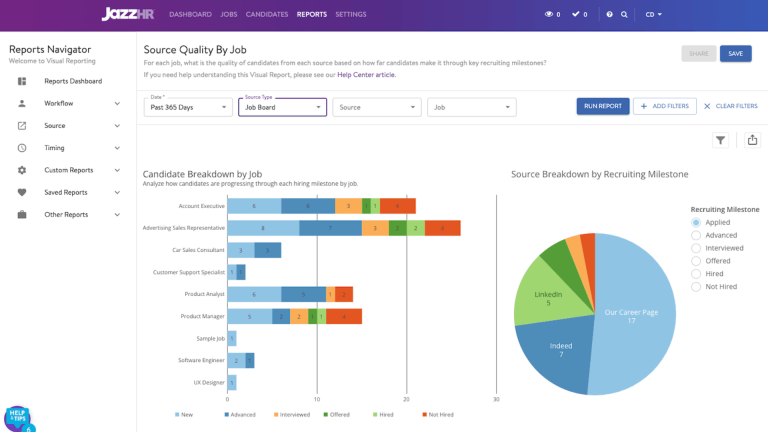Viewport: 768px width, 432px height.
Task: Click the Reports Dashboard grid icon
Action: click(22, 81)
